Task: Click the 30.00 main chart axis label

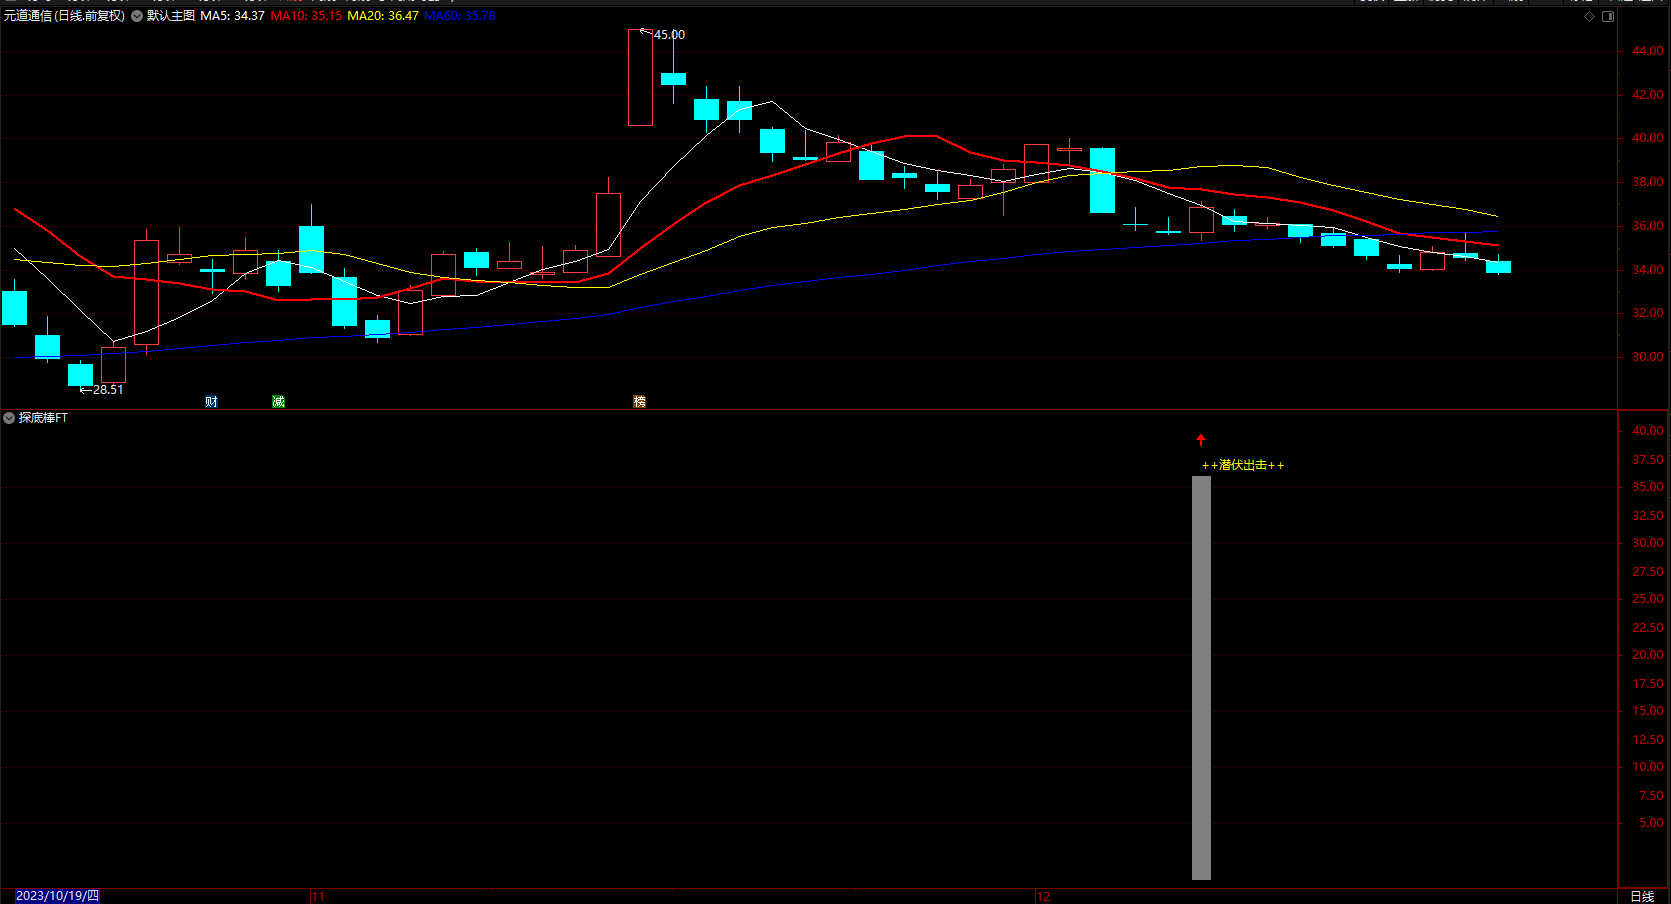Action: pos(1648,357)
